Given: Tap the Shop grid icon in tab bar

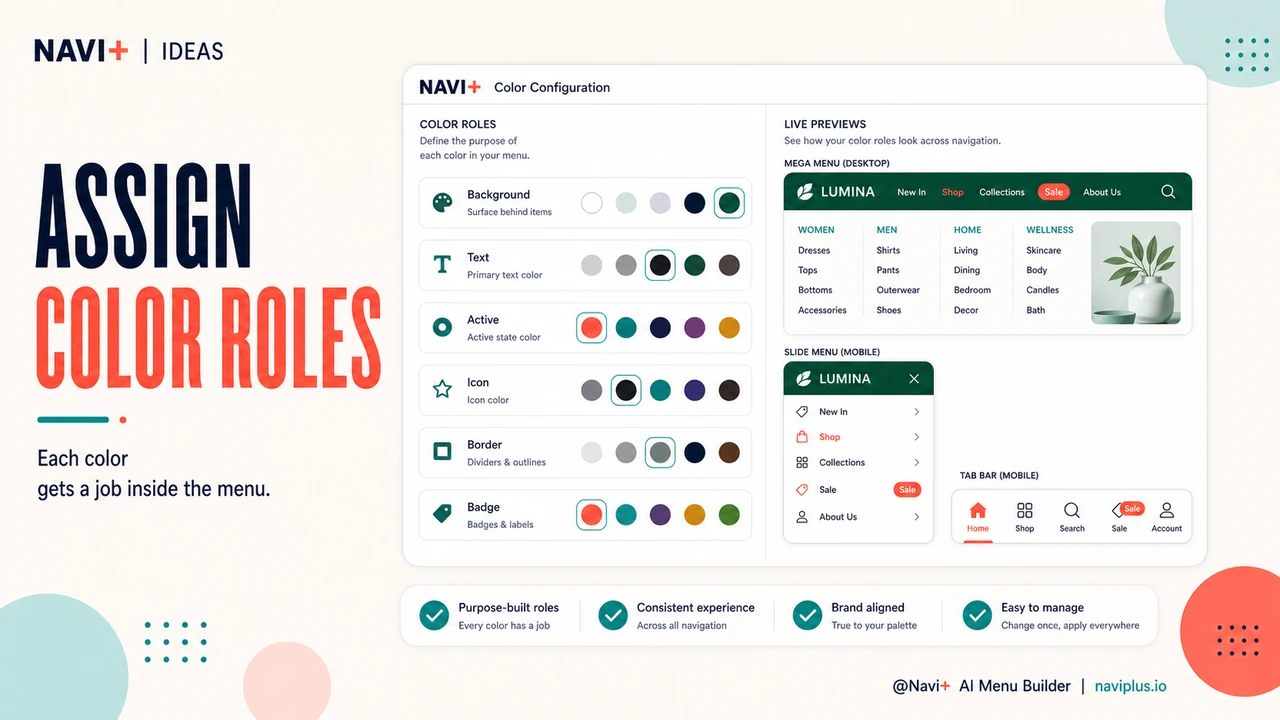Looking at the screenshot, I should [1025, 510].
